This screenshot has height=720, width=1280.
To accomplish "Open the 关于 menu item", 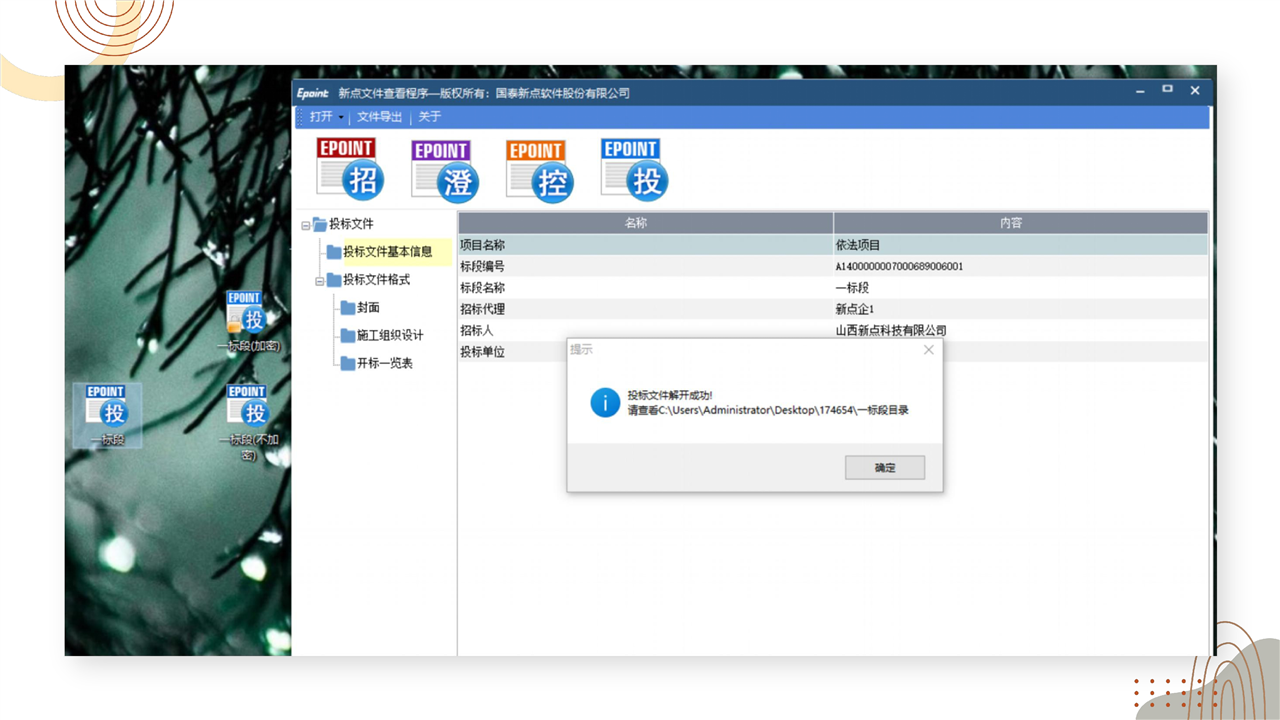I will (430, 117).
